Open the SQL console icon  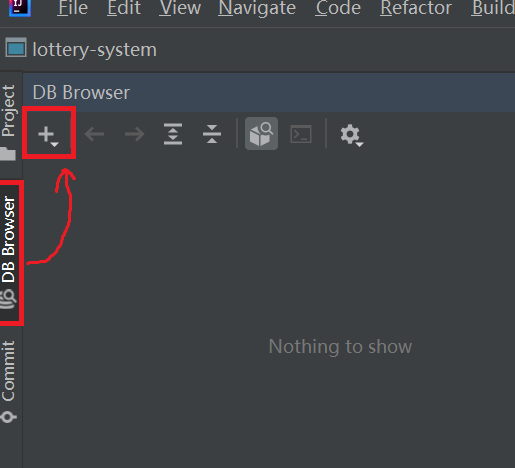(x=301, y=134)
